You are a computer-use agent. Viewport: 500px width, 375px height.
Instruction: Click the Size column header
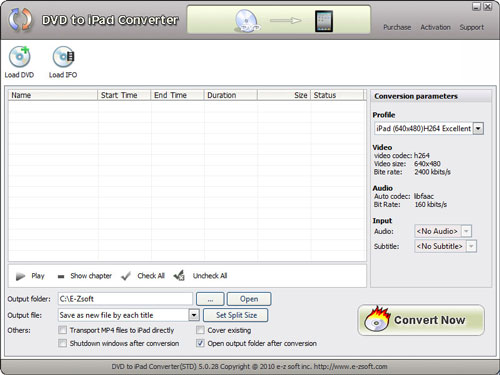click(284, 95)
